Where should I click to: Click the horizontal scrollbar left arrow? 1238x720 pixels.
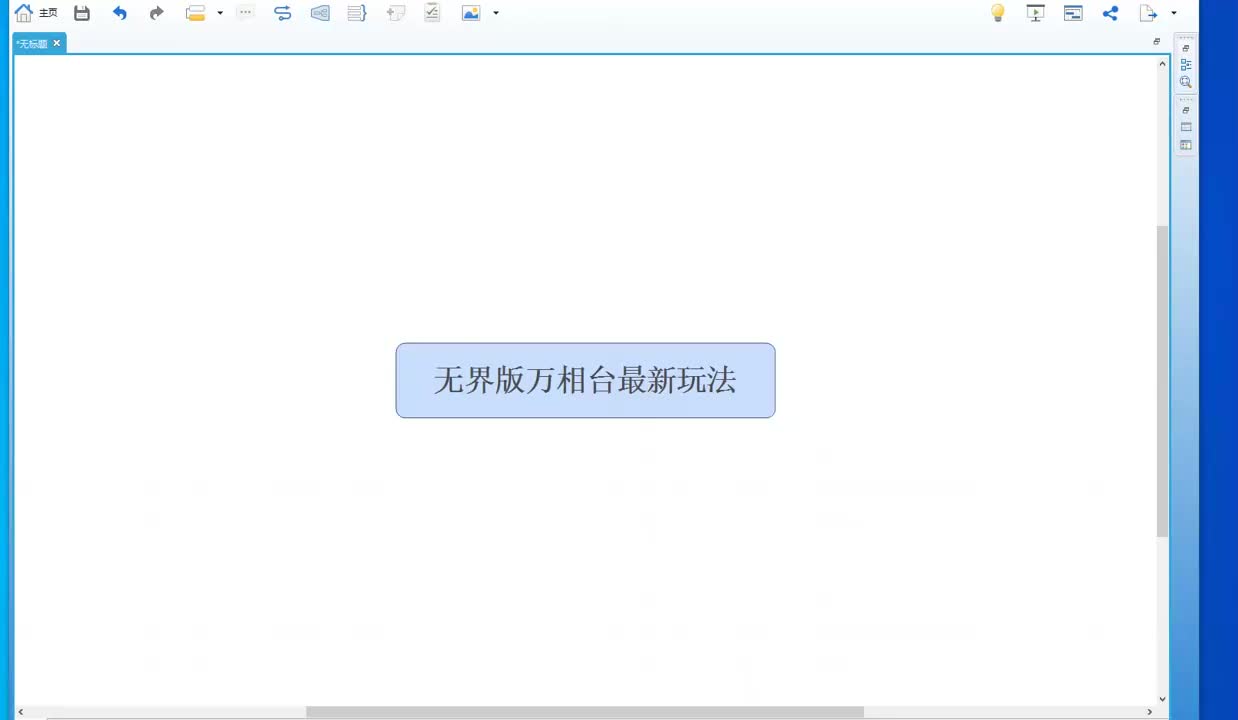click(x=20, y=712)
